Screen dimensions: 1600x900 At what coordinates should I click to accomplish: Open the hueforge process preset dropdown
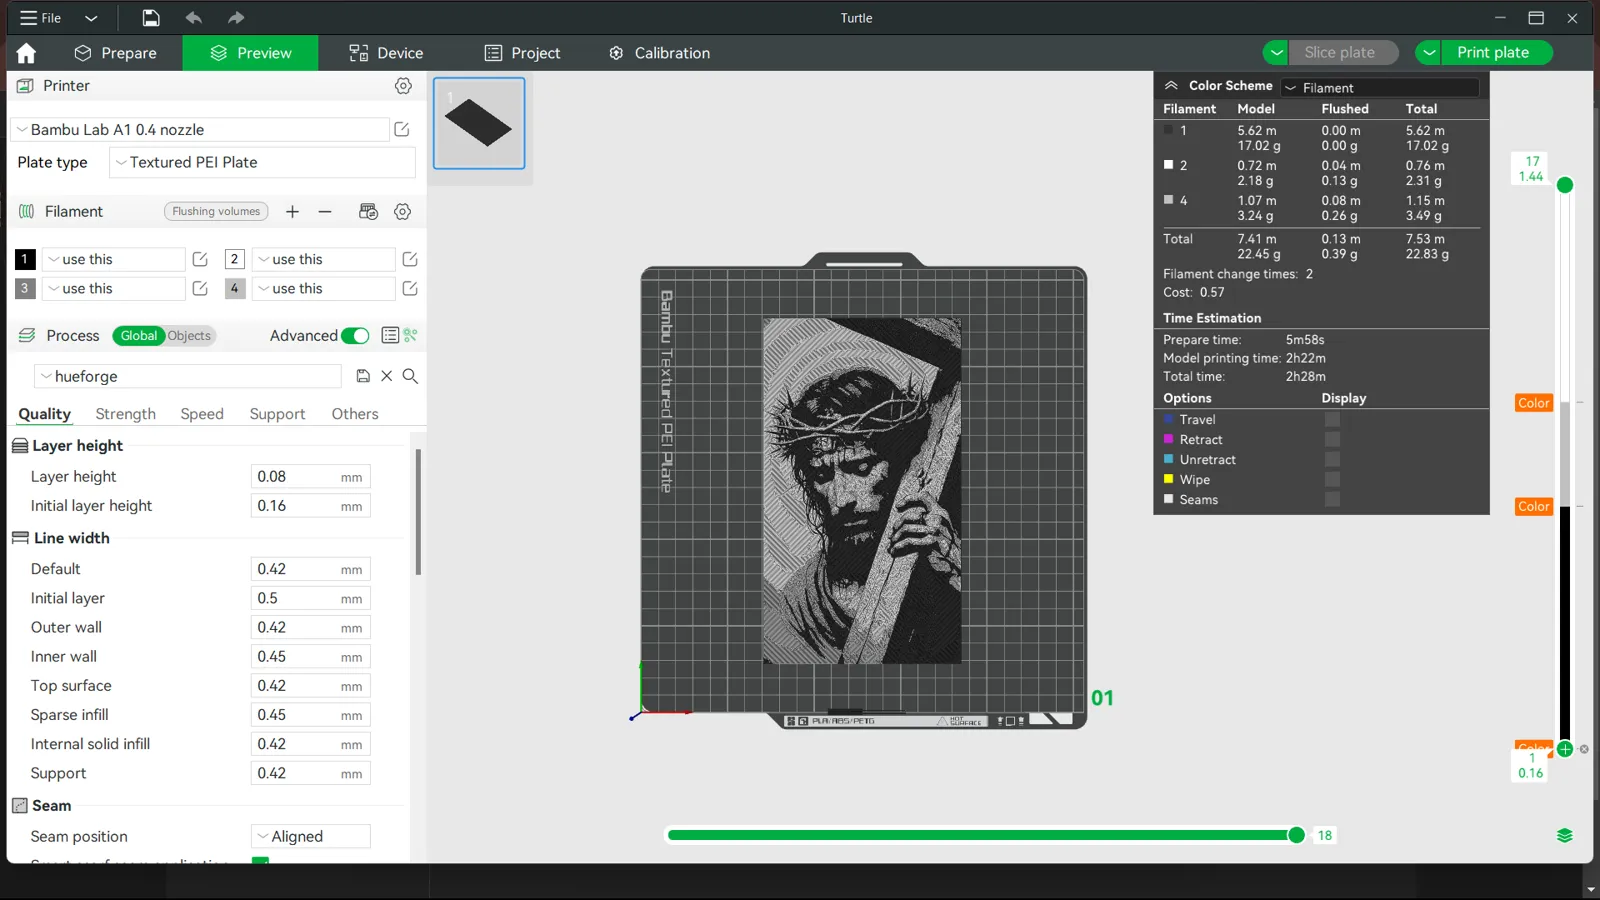tap(188, 376)
